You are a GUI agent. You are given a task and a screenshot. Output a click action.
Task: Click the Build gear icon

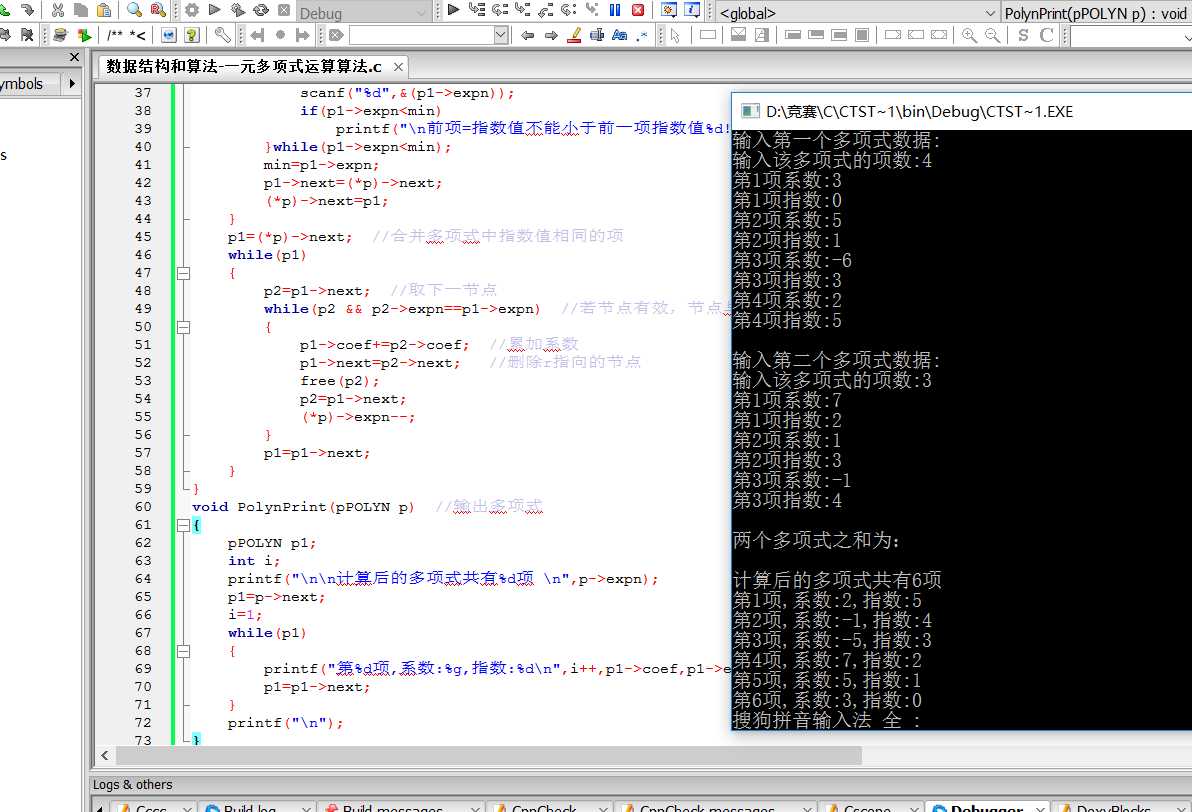click(x=192, y=10)
